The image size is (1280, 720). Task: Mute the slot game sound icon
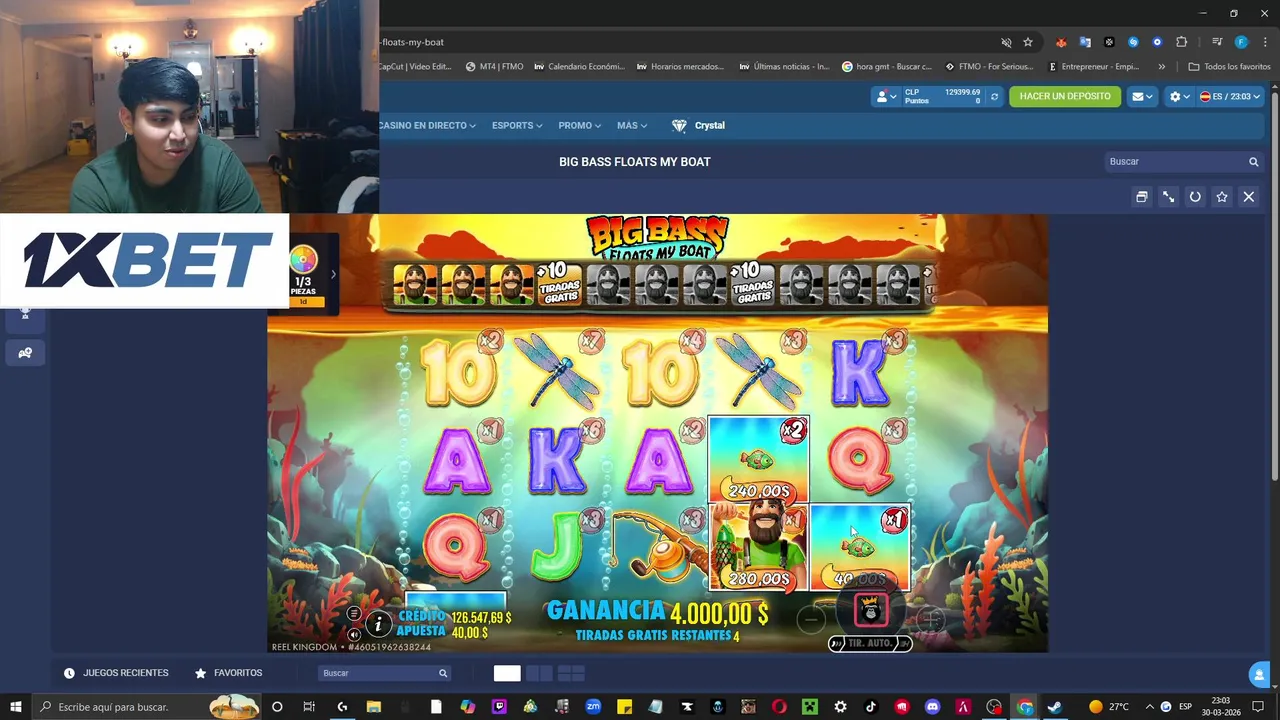(353, 634)
